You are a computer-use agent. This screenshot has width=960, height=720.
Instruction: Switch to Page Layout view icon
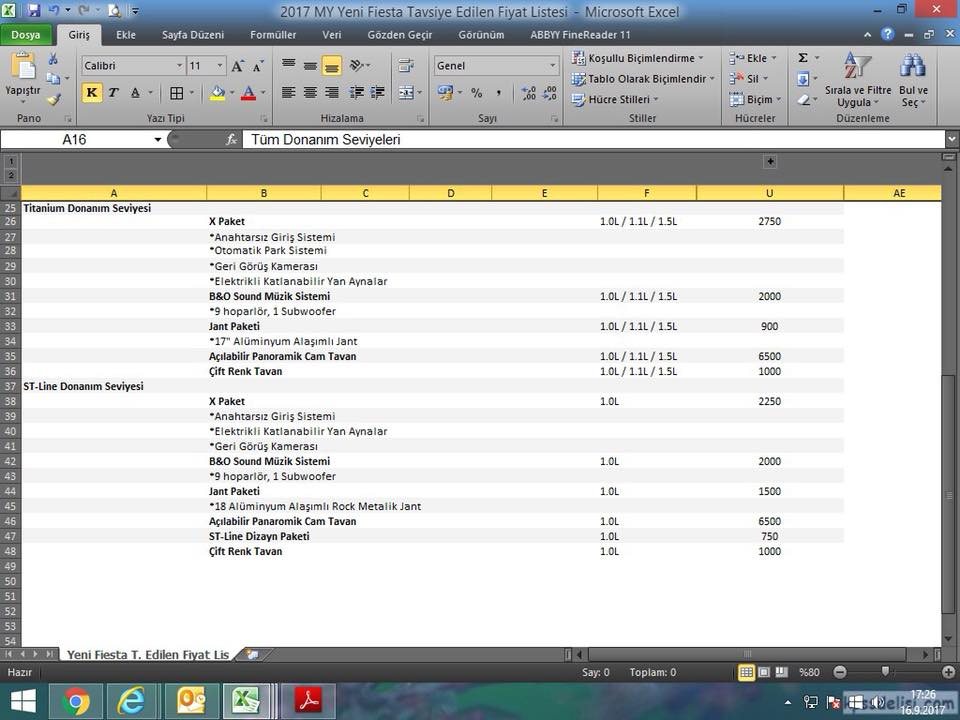pos(764,672)
